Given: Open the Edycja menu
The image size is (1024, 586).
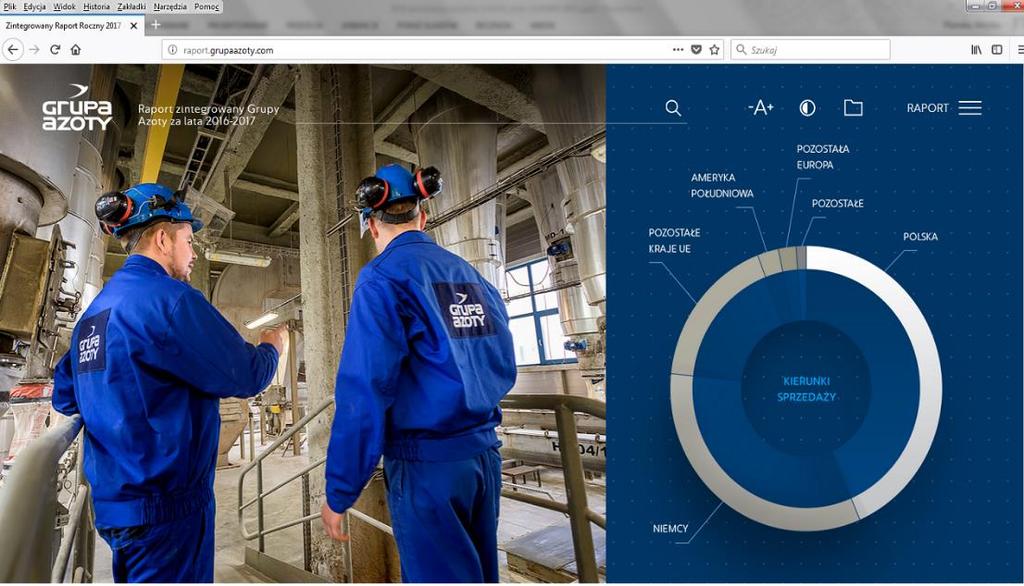Looking at the screenshot, I should click(35, 7).
